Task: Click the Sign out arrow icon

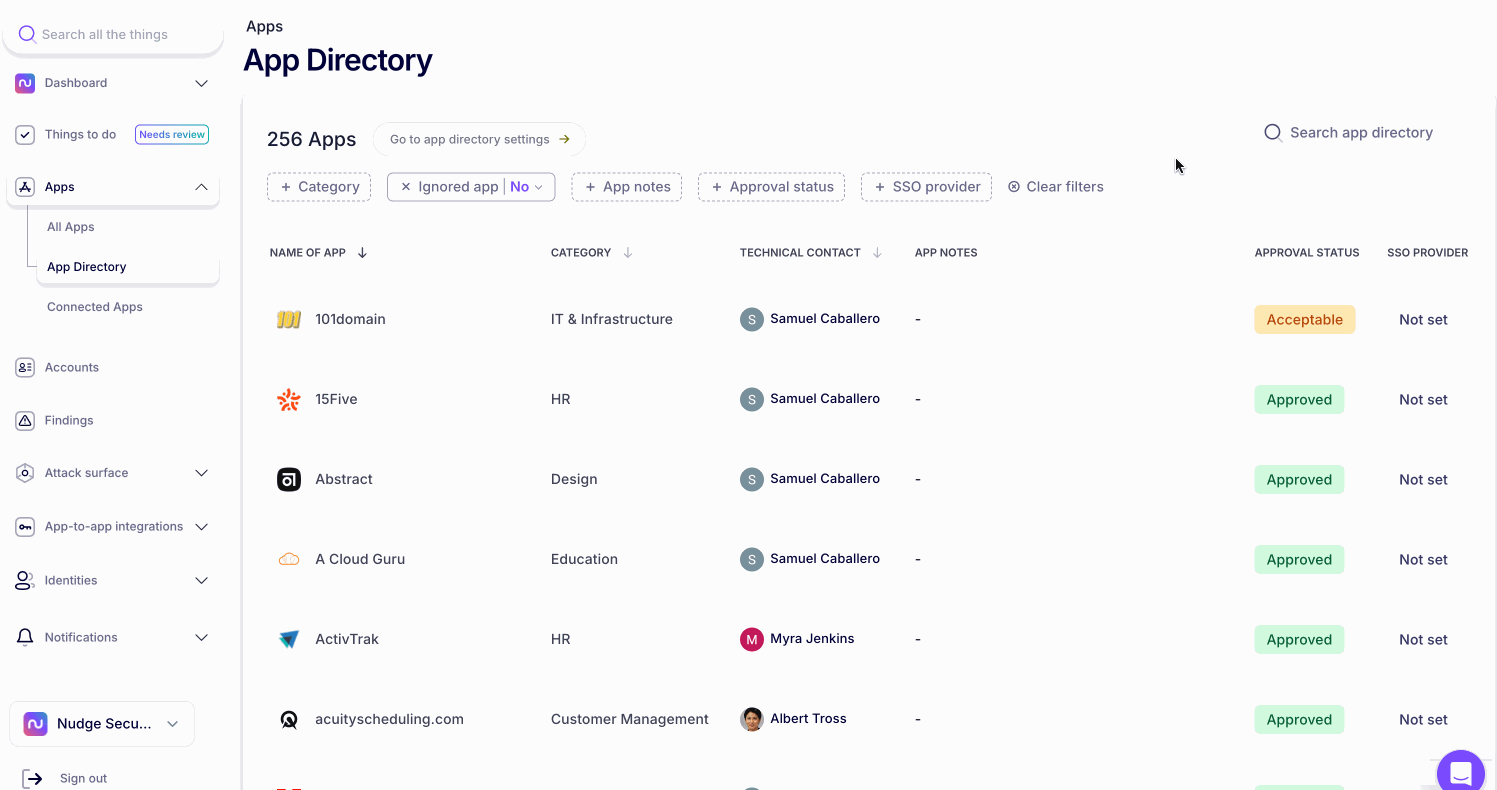Action: coord(33,778)
